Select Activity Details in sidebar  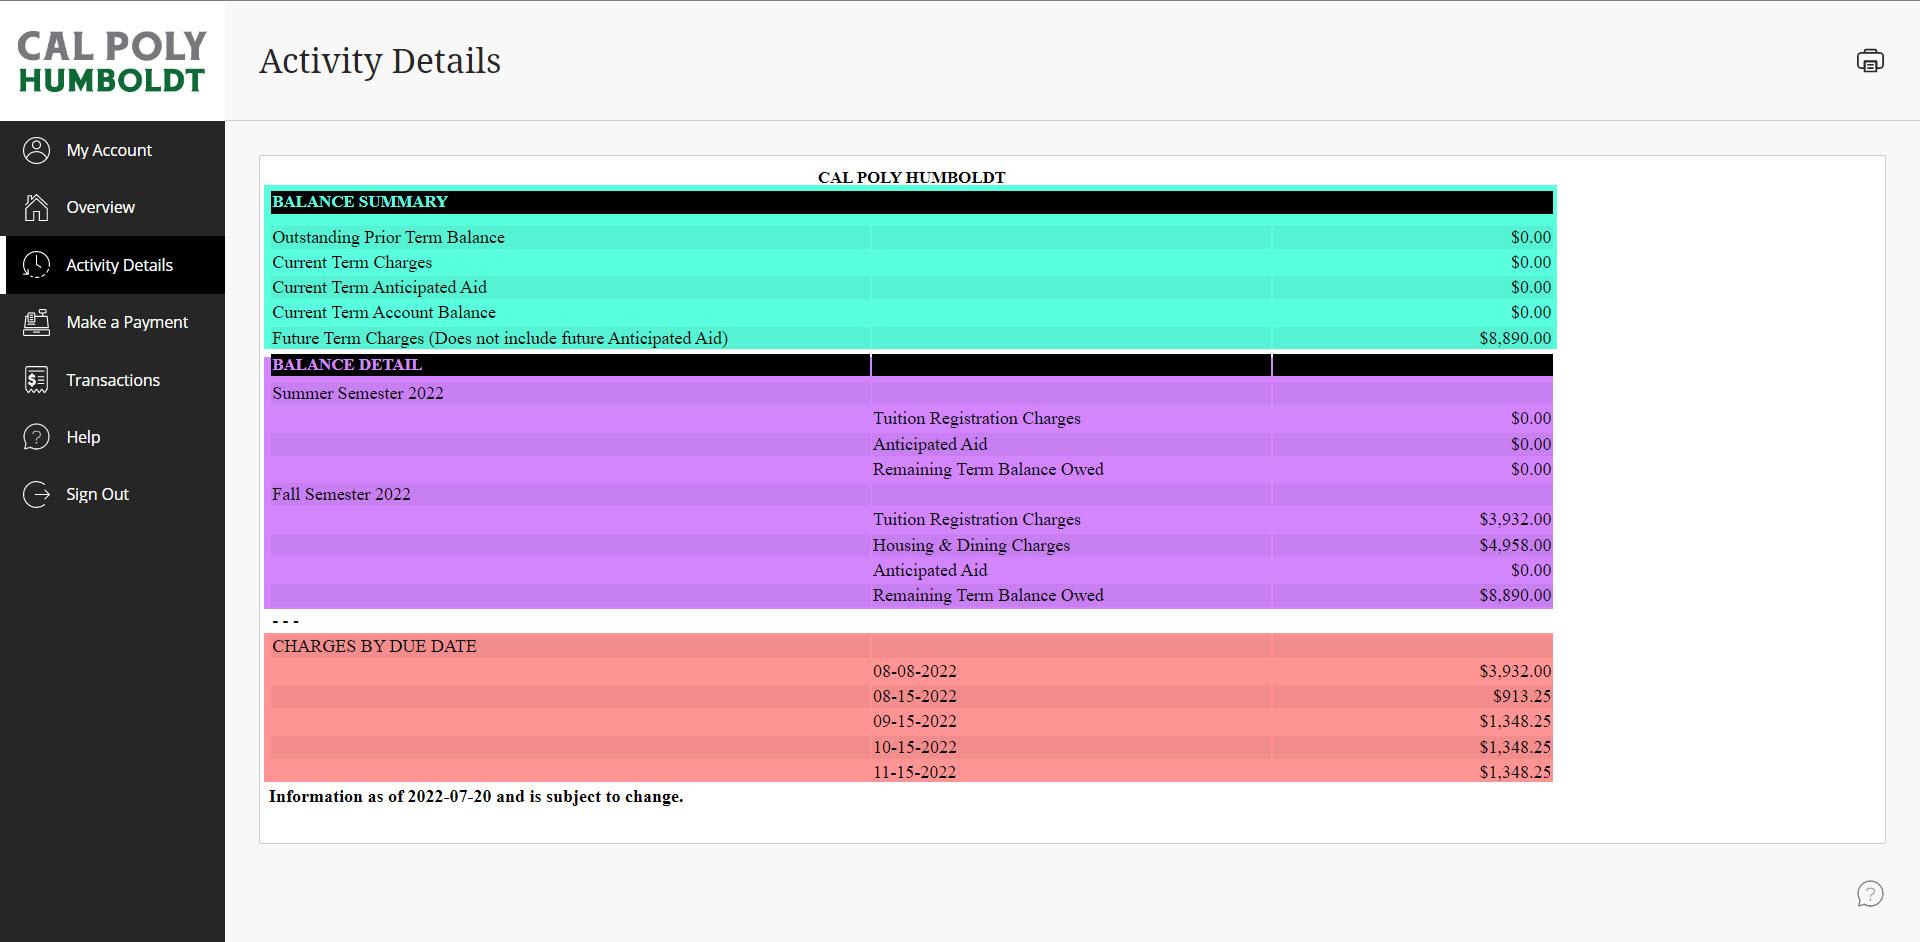coord(112,265)
